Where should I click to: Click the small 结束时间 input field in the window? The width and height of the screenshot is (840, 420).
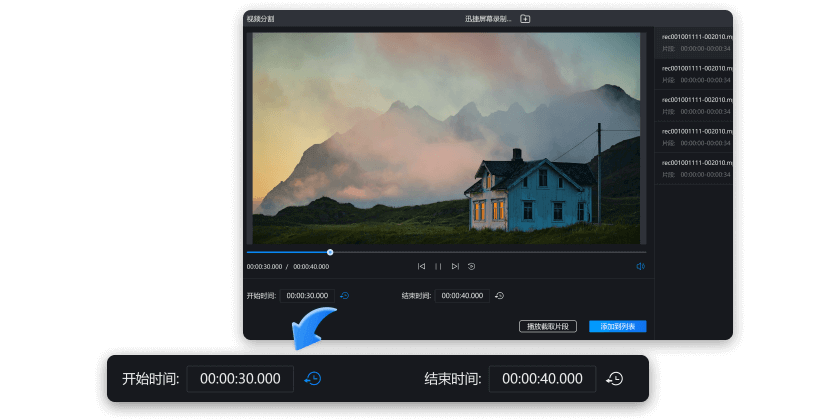[462, 296]
